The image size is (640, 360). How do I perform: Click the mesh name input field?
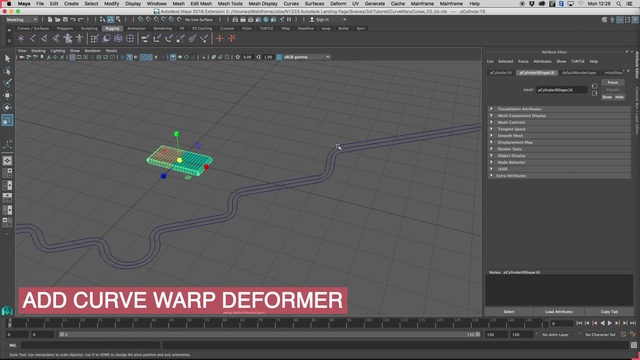pos(562,90)
